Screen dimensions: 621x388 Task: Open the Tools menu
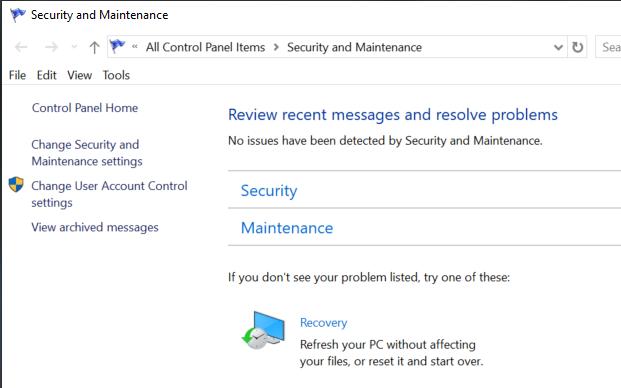(116, 75)
